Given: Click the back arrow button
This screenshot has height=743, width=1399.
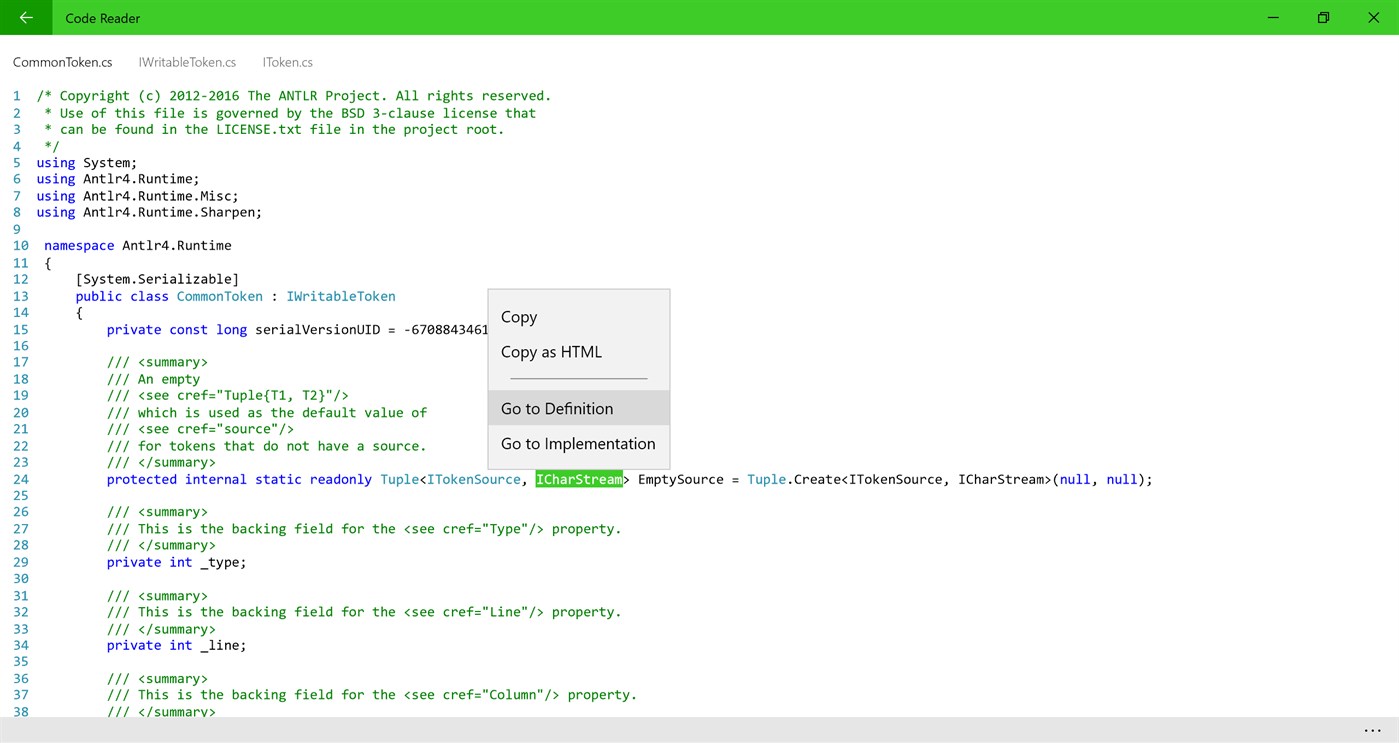Looking at the screenshot, I should [x=26, y=17].
